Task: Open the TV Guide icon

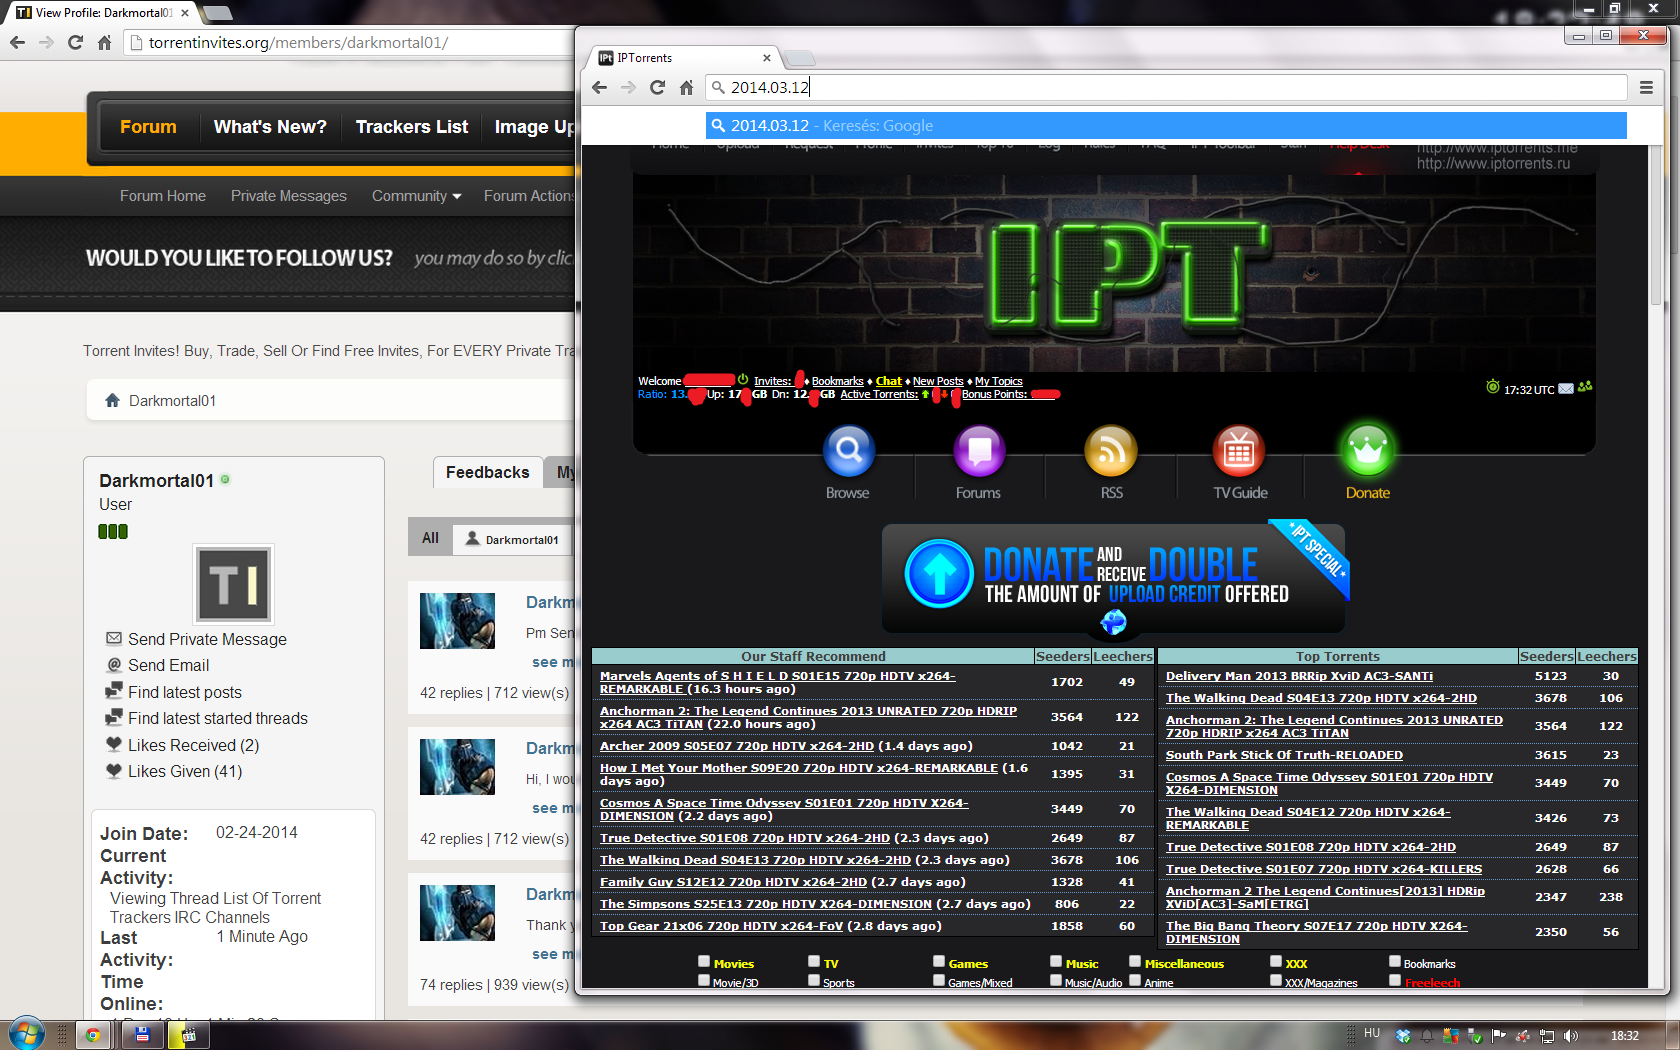Action: (1239, 451)
